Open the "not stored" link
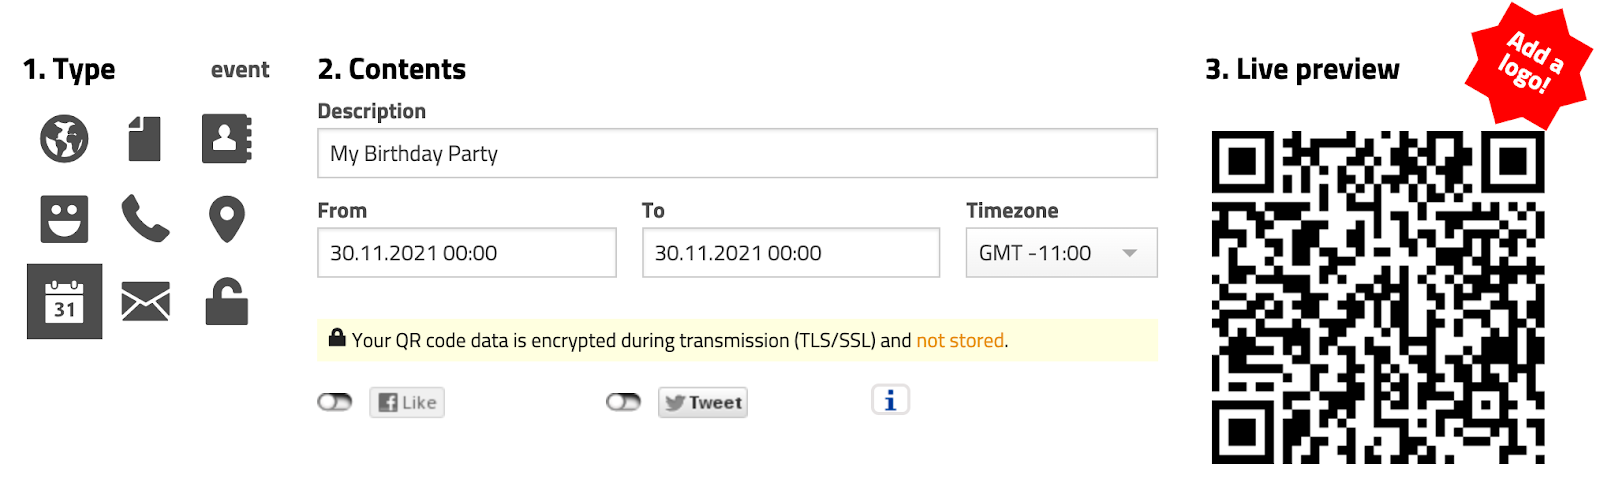The width and height of the screenshot is (1600, 494). pyautogui.click(x=960, y=341)
